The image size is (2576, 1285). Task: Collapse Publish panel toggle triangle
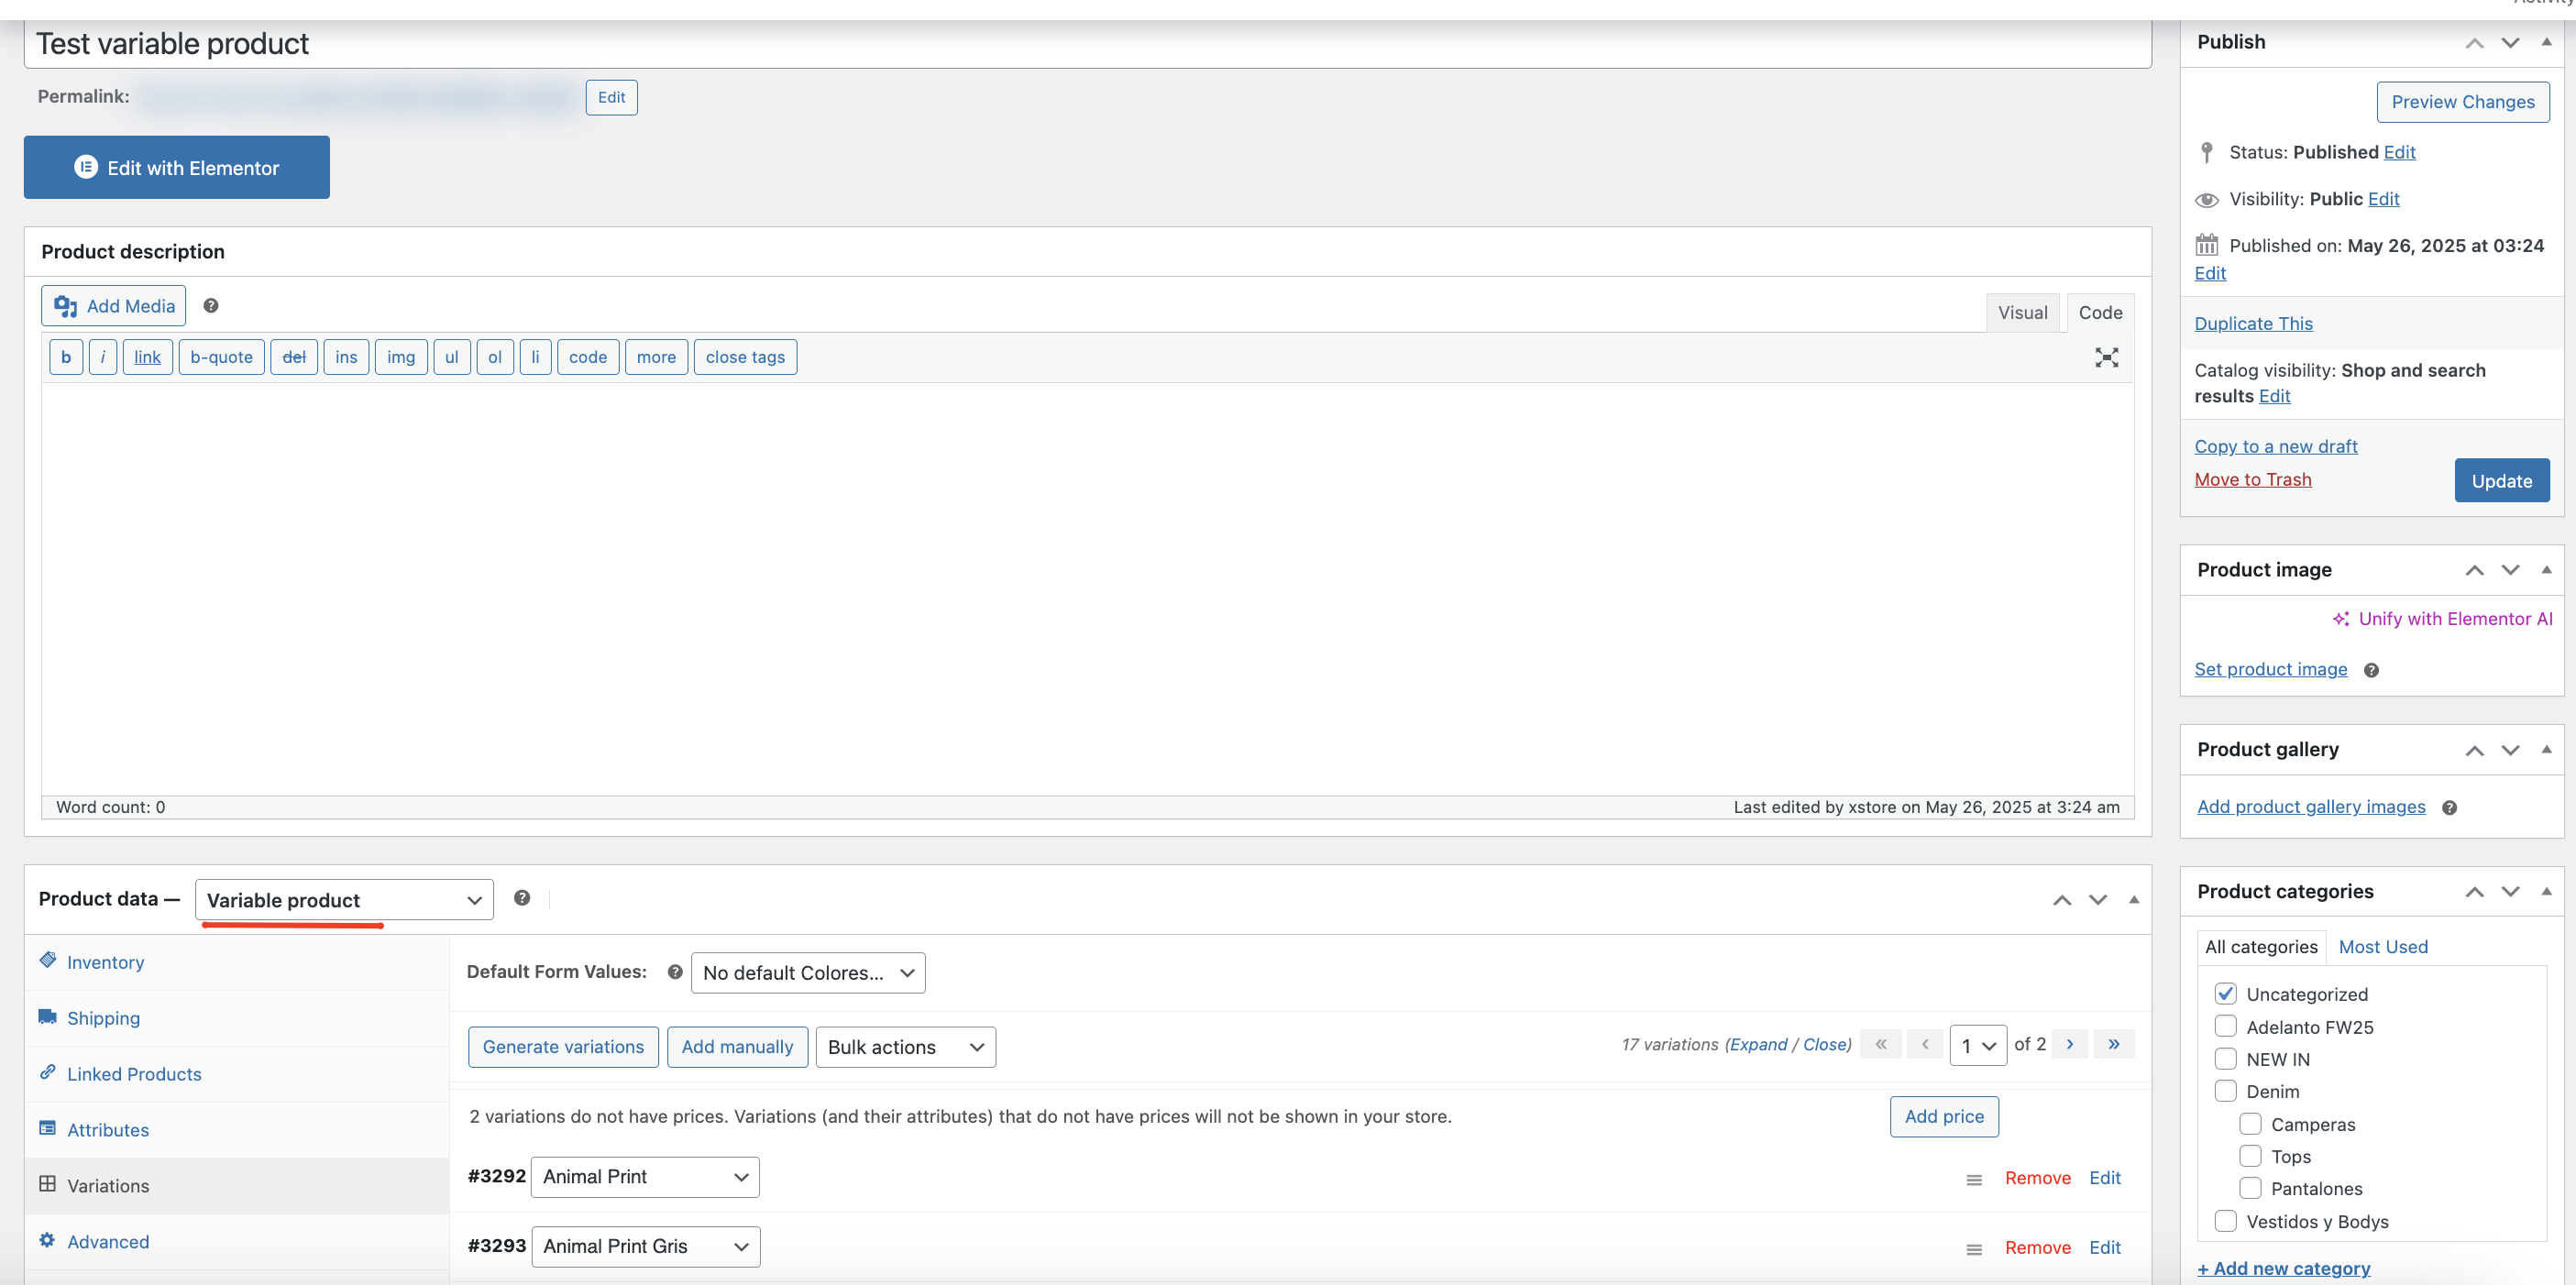pos(2546,42)
